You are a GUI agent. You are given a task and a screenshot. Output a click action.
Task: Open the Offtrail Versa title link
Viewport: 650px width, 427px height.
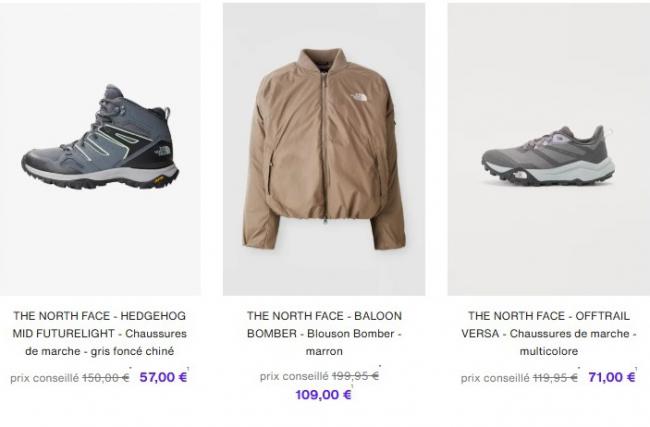(548, 315)
